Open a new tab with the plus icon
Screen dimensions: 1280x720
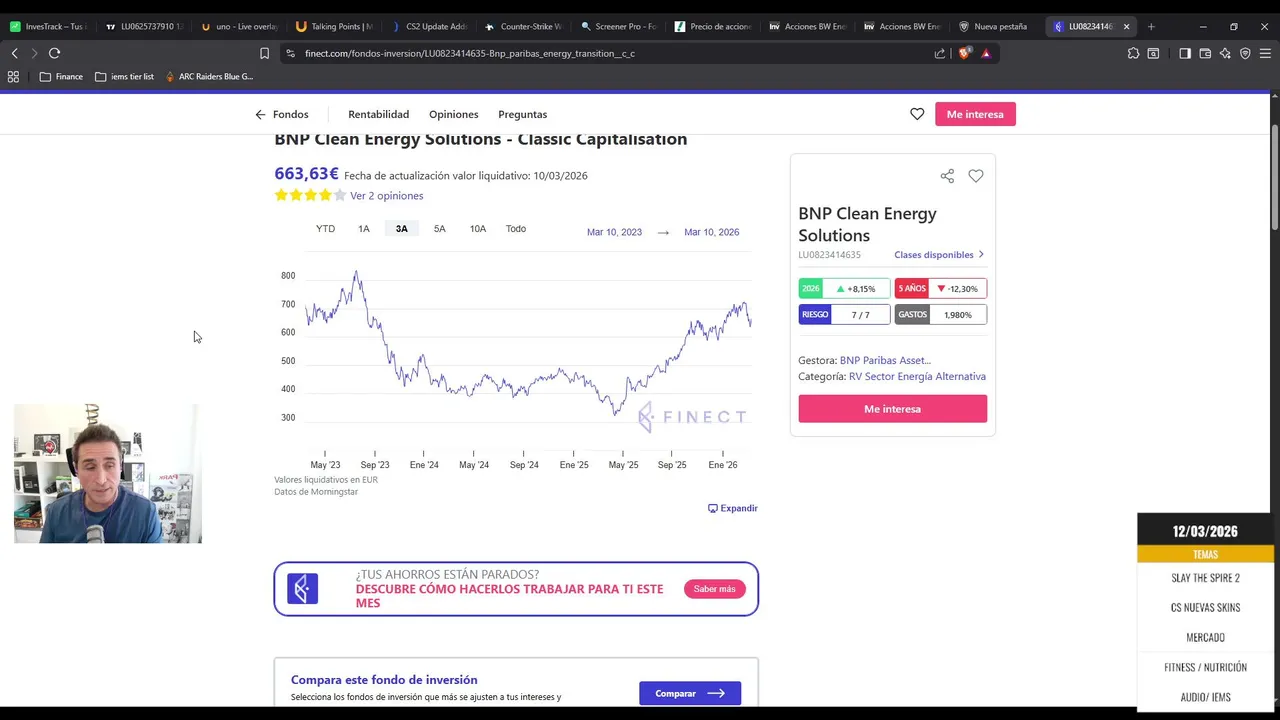click(x=1151, y=26)
